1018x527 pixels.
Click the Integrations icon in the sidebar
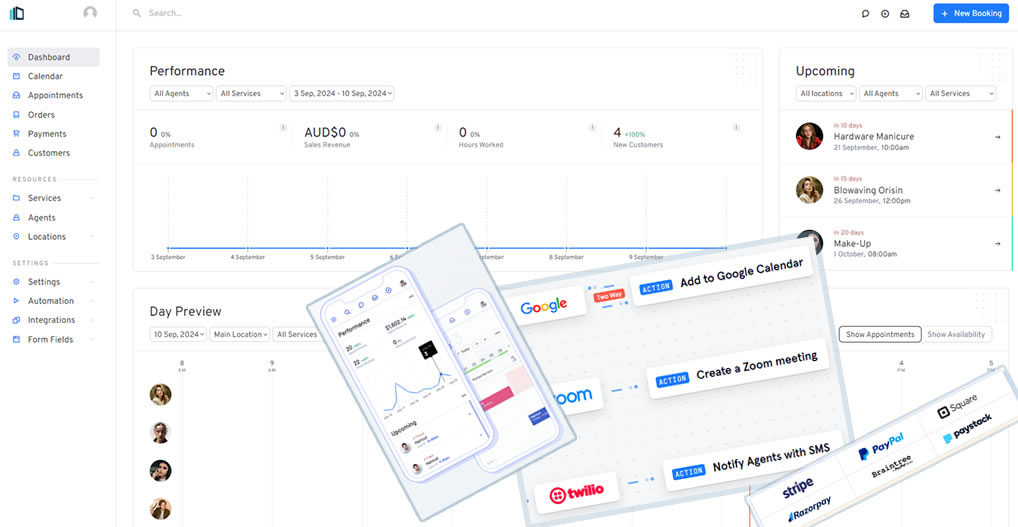(17, 320)
